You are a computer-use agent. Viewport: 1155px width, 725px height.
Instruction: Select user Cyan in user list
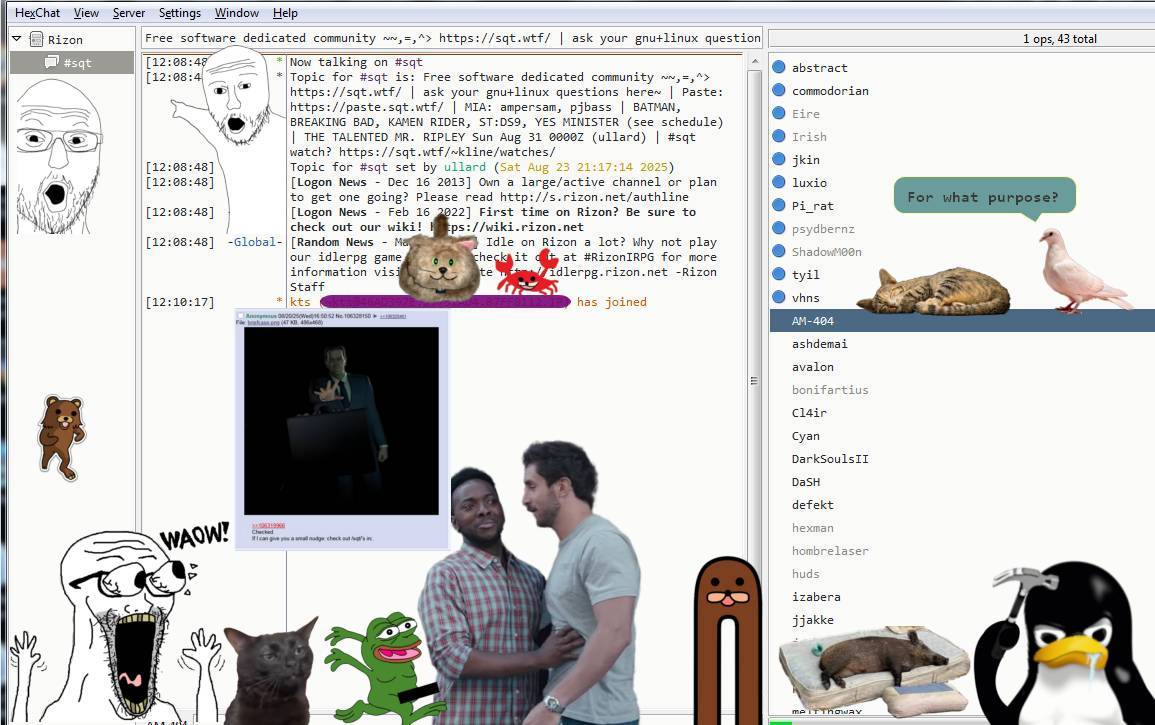click(x=805, y=436)
